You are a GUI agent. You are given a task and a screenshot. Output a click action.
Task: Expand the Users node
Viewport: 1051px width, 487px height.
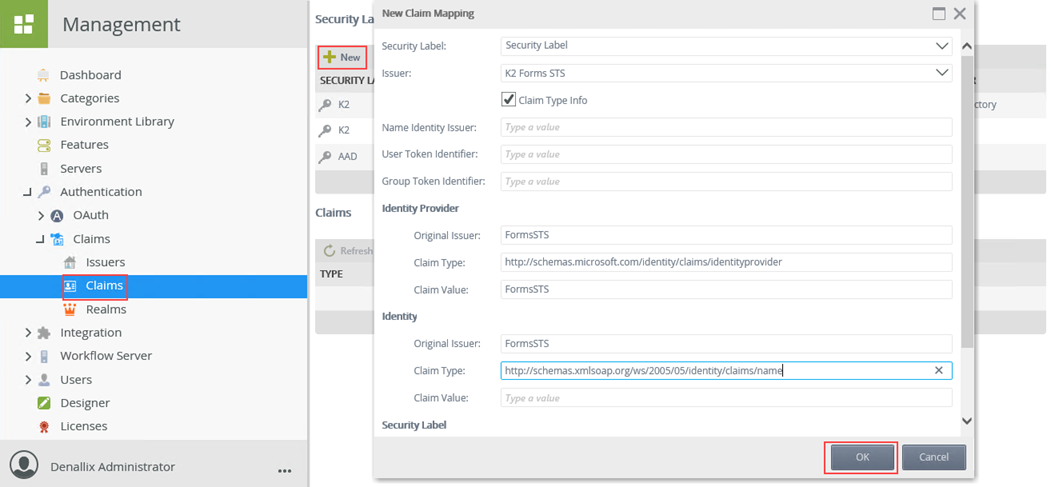27,380
